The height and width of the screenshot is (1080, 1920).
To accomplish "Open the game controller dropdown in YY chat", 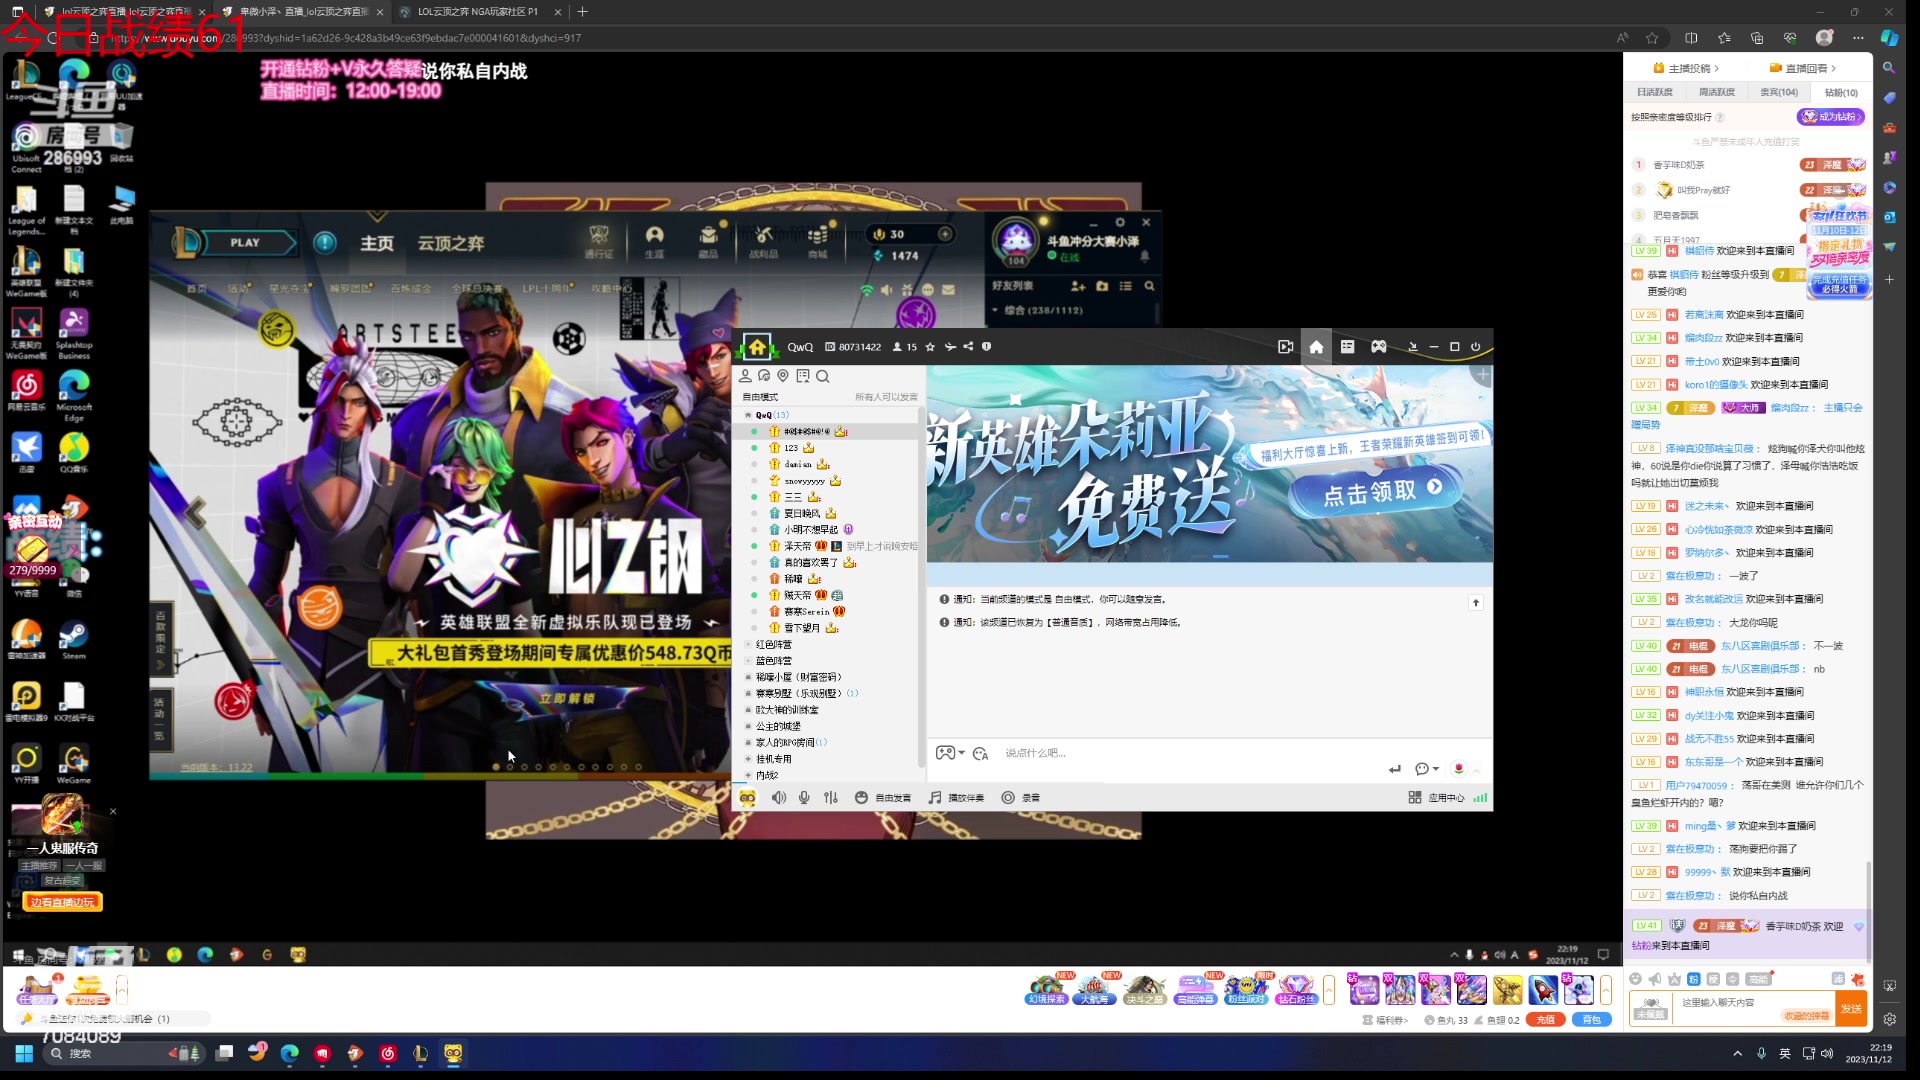I will tap(950, 753).
